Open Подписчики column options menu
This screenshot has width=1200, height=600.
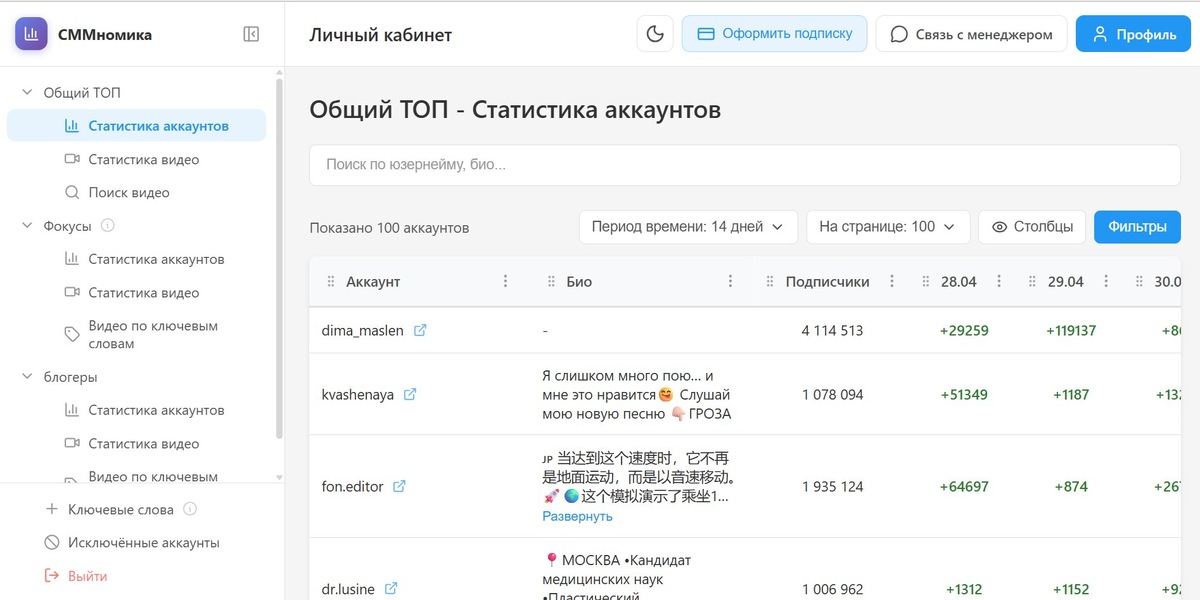click(893, 282)
